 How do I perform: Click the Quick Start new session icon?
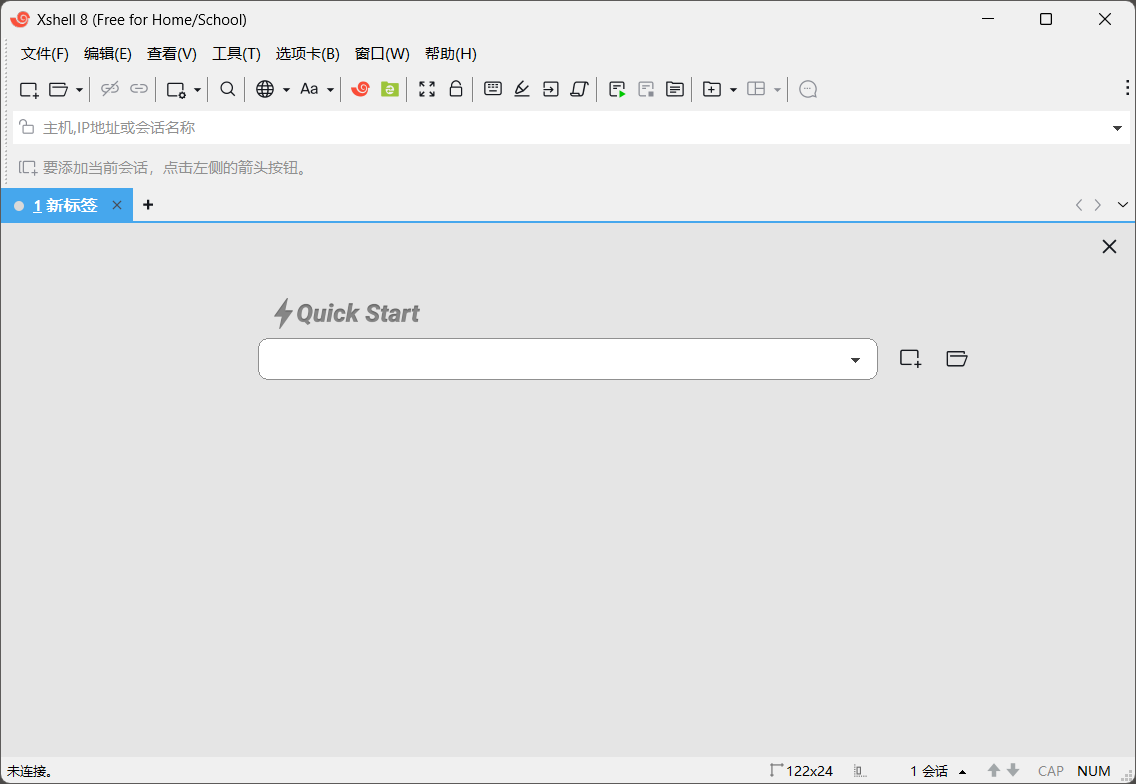coord(910,359)
